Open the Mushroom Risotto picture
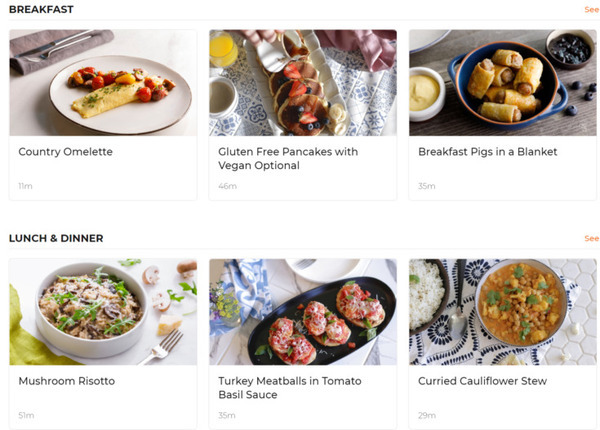600x430 pixels. click(x=103, y=312)
